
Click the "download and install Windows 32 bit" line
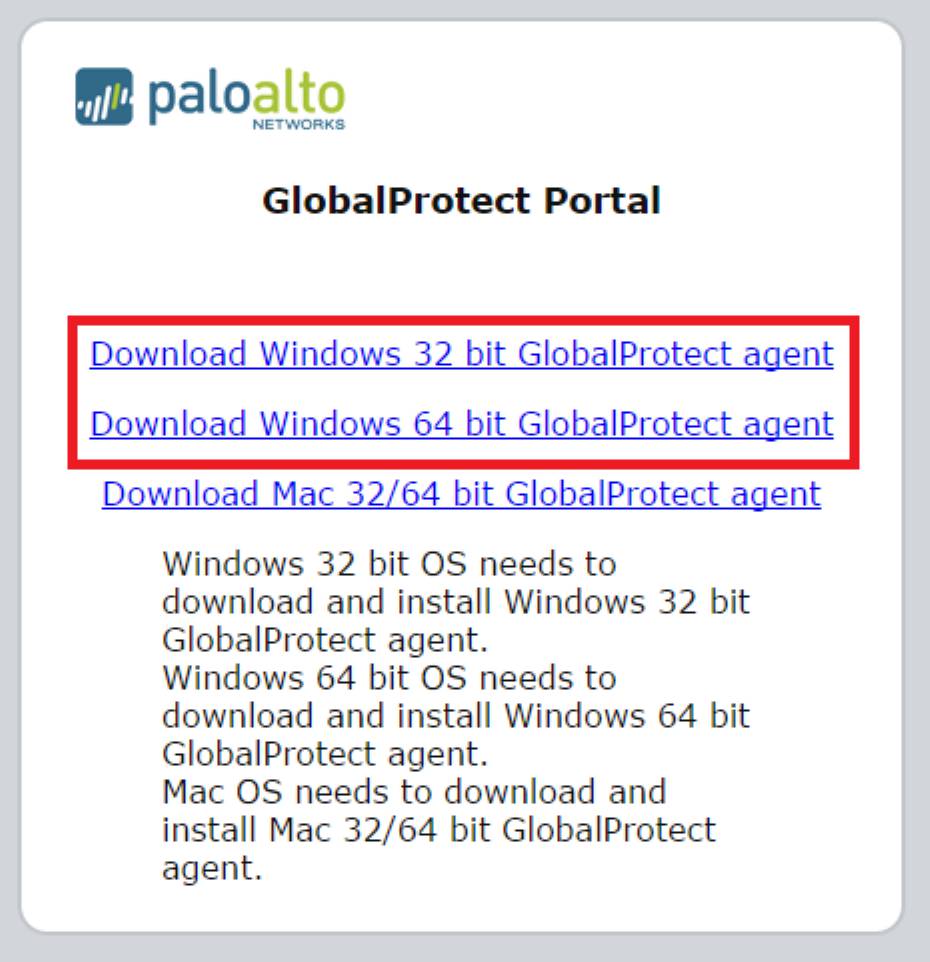(x=456, y=602)
